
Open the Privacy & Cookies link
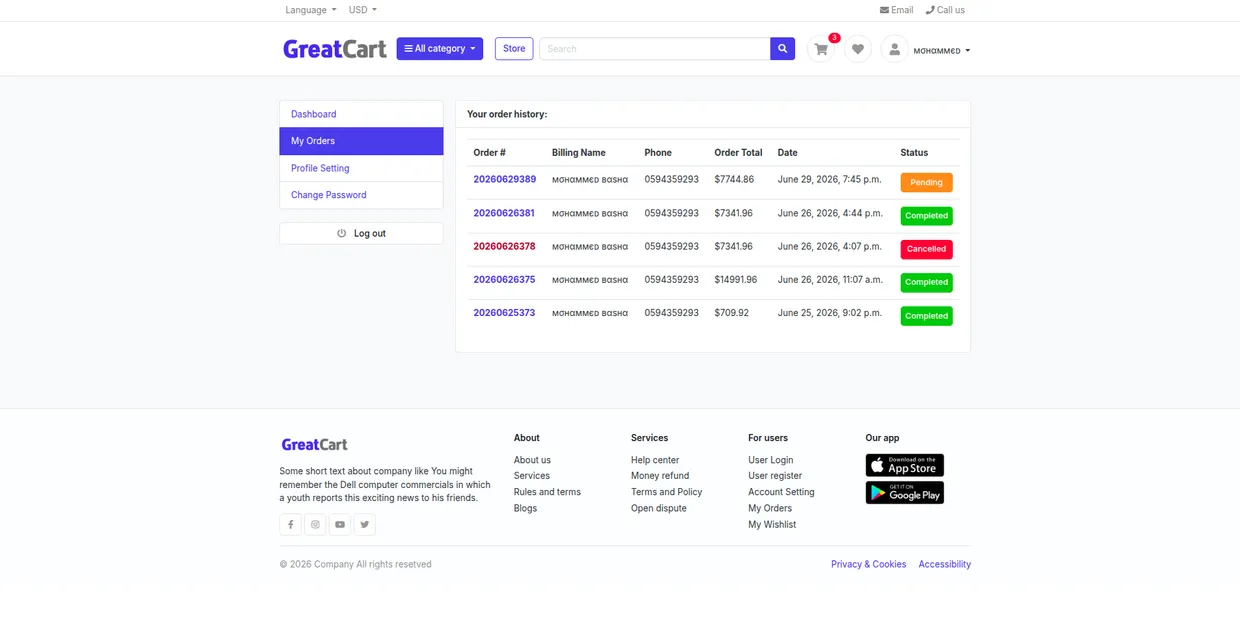click(x=869, y=564)
